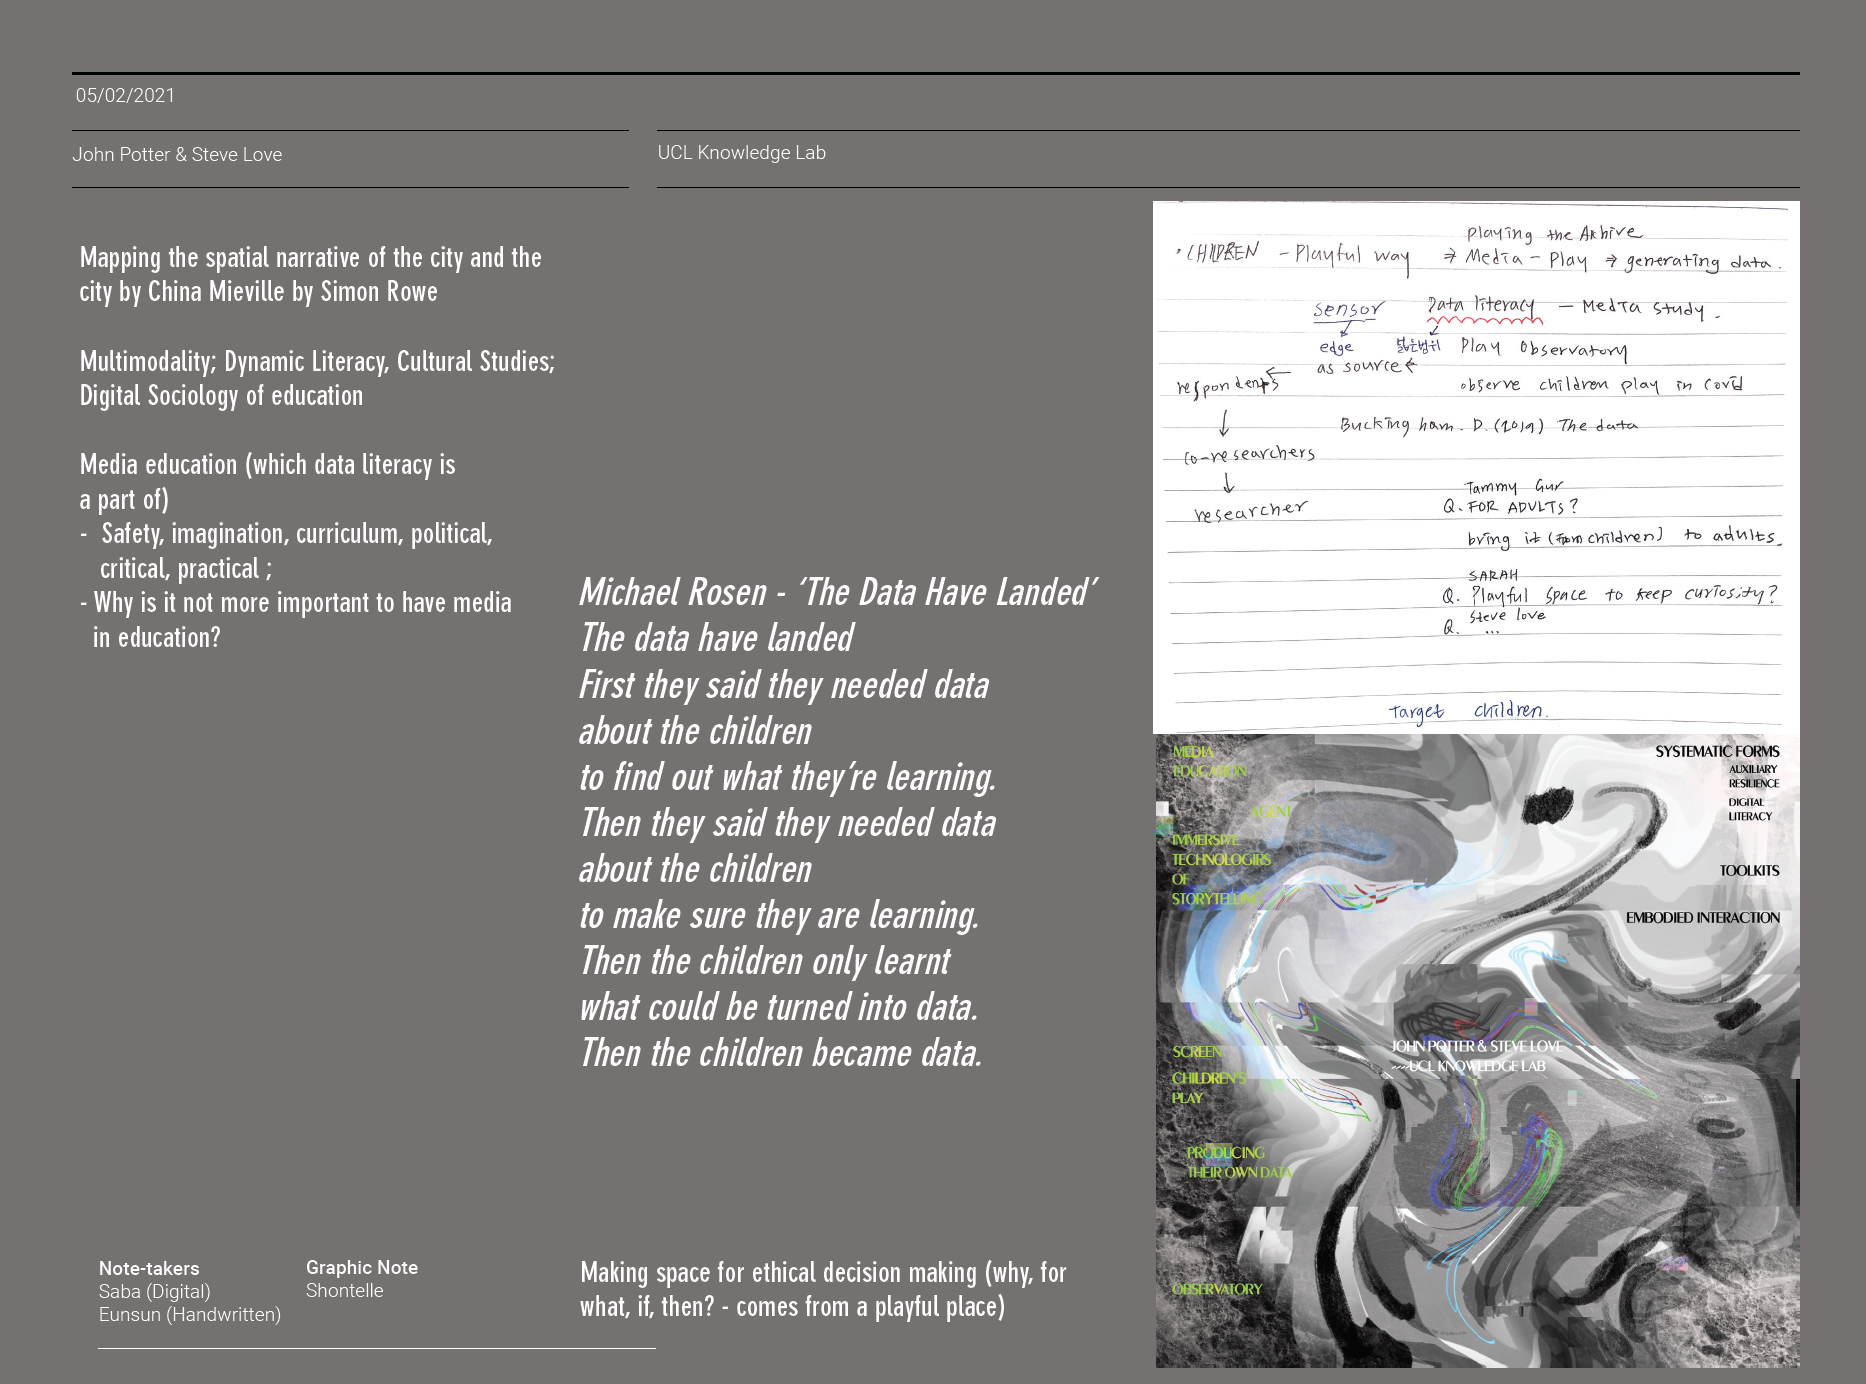Click 'Then the children became data.' line
Image resolution: width=1866 pixels, height=1384 pixels.
click(x=781, y=1053)
